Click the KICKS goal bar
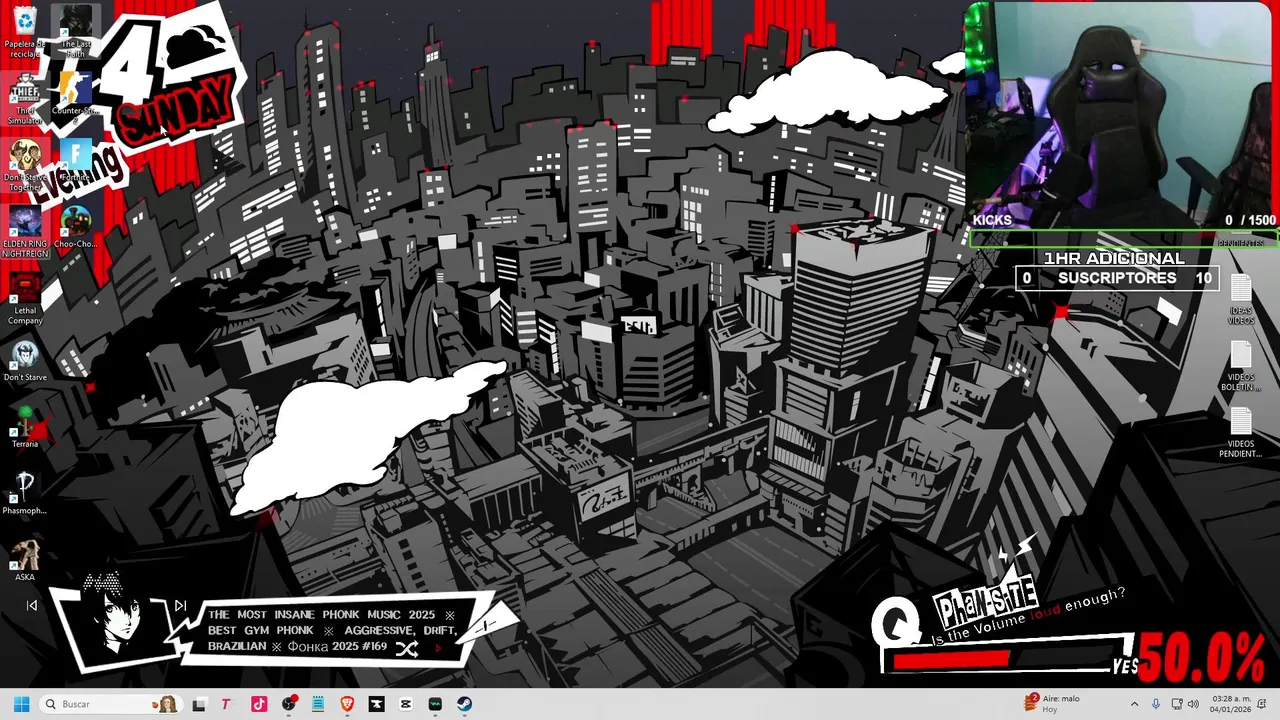 tap(1122, 240)
